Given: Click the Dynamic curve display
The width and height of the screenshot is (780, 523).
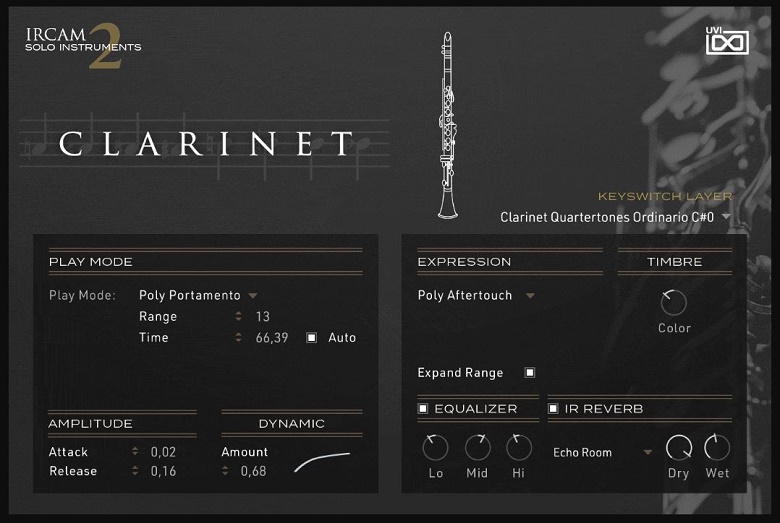Looking at the screenshot, I should 322,462.
